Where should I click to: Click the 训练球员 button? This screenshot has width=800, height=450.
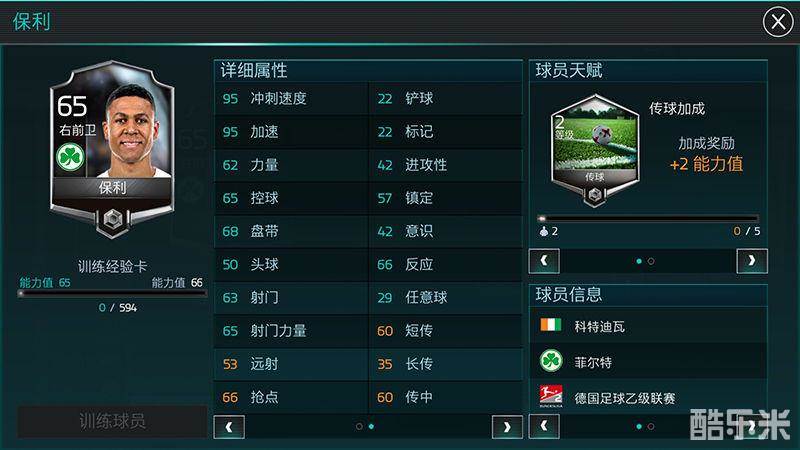(x=112, y=421)
